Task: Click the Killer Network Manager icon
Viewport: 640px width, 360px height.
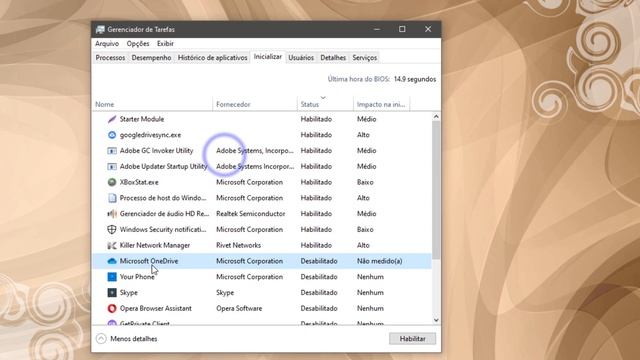Action: (112, 245)
